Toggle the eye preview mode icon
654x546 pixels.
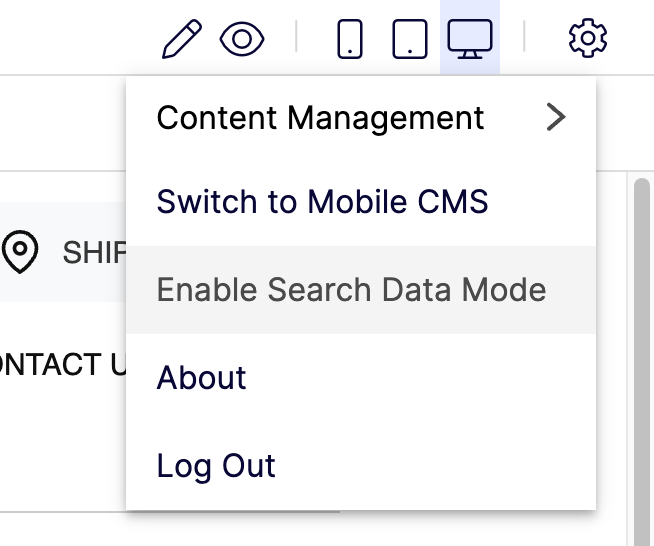coord(242,39)
